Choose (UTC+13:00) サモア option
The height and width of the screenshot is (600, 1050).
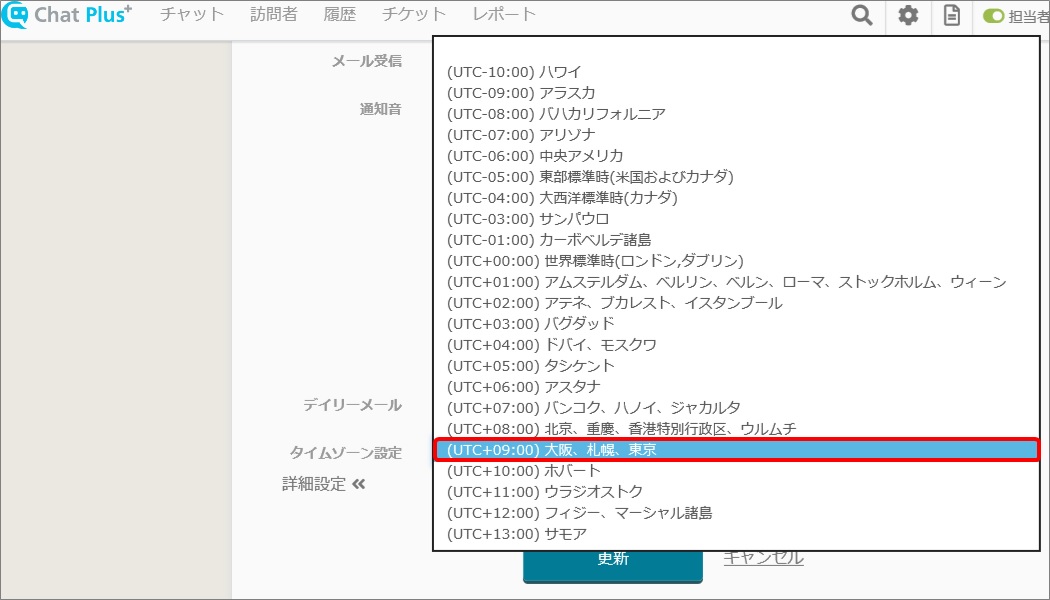(736, 534)
